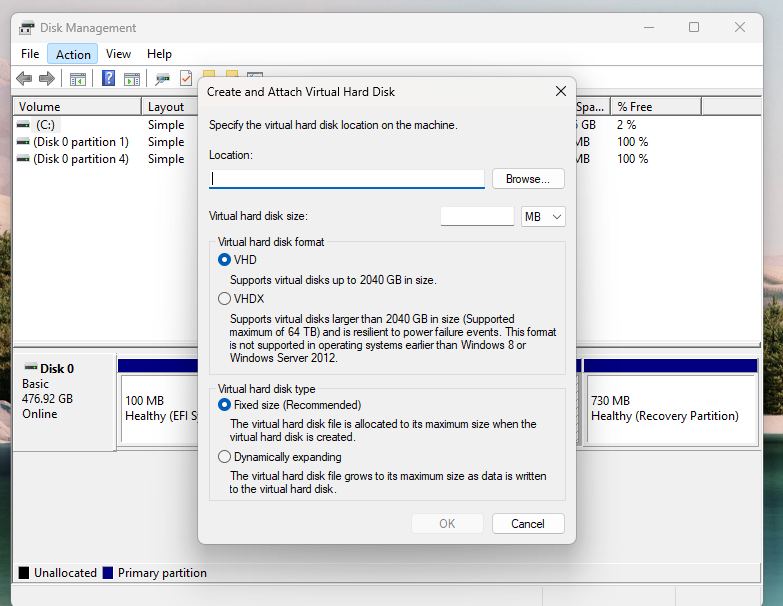Screen dimensions: 783x606
Task: Click the Disk 0 Basic 476.92 GB label
Action: click(x=64, y=402)
